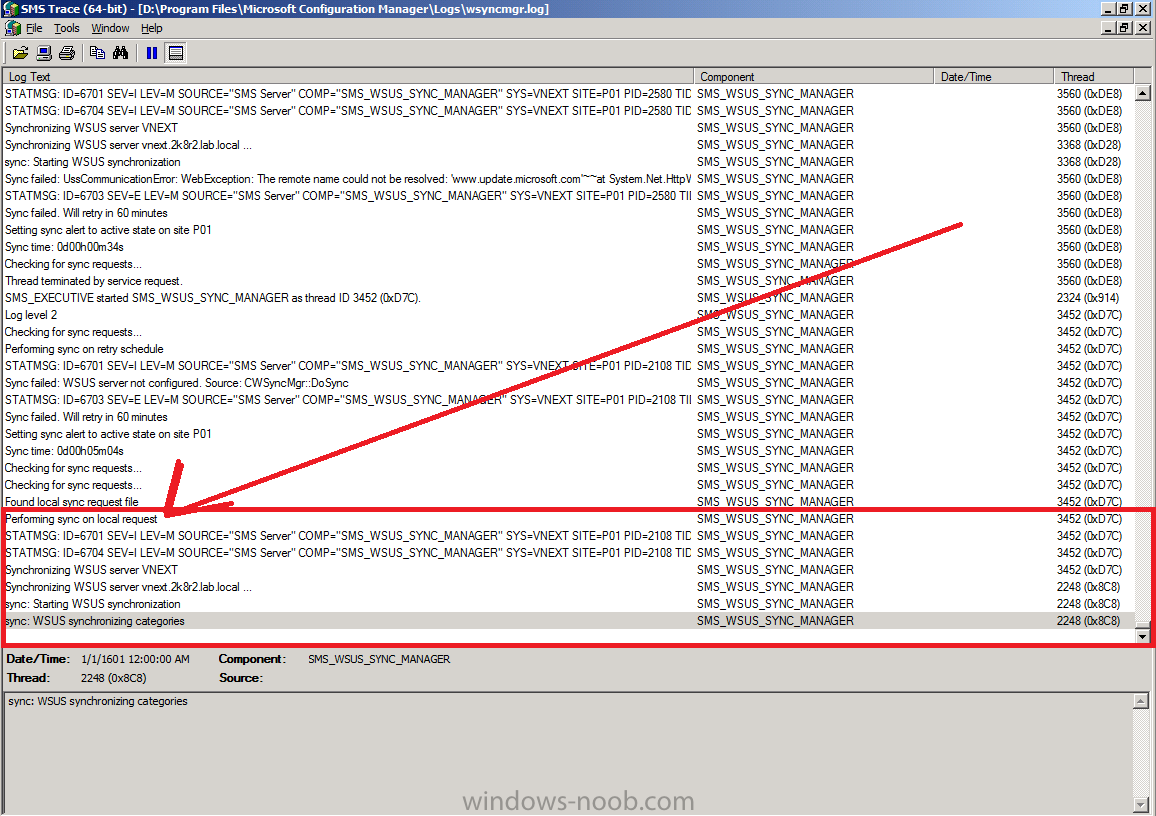Toggle the details pane toolbar icon
Viewport: 1156px width, 816px height.
point(175,53)
